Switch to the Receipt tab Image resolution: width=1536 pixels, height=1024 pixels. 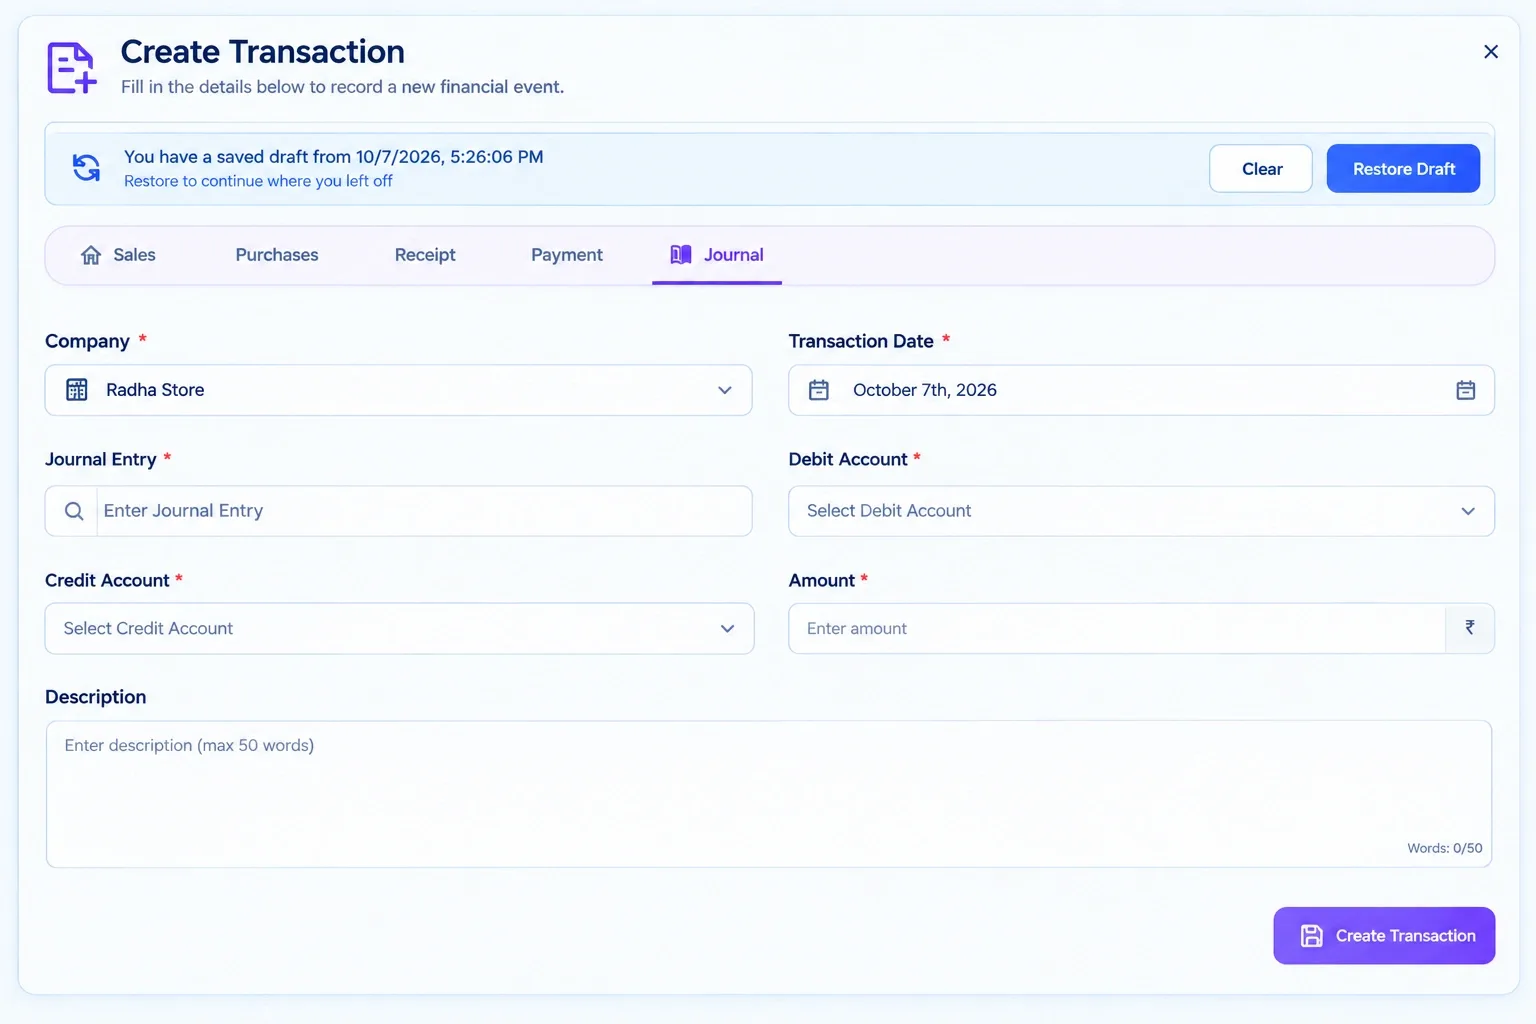click(425, 255)
